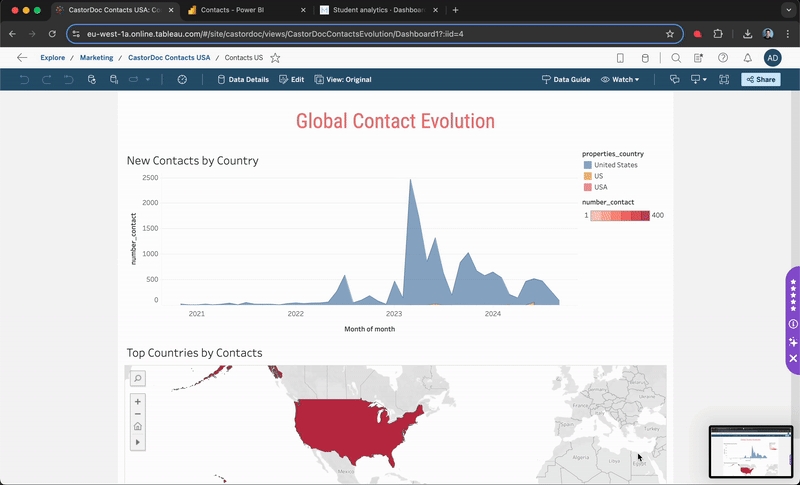Open the Watch dropdown
Screen dimensions: 800x485
[x=620, y=79]
